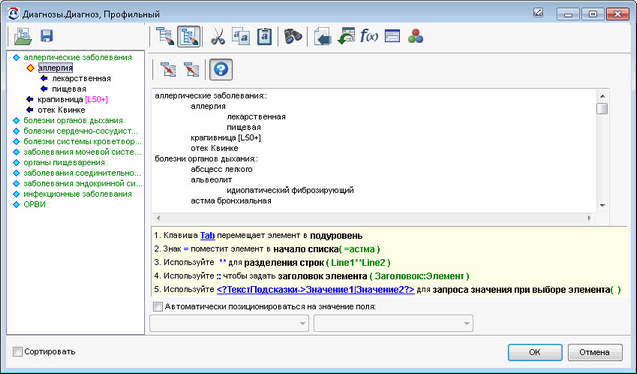The width and height of the screenshot is (637, 374).
Task: Paste using the clipboard icon
Action: pos(264,37)
